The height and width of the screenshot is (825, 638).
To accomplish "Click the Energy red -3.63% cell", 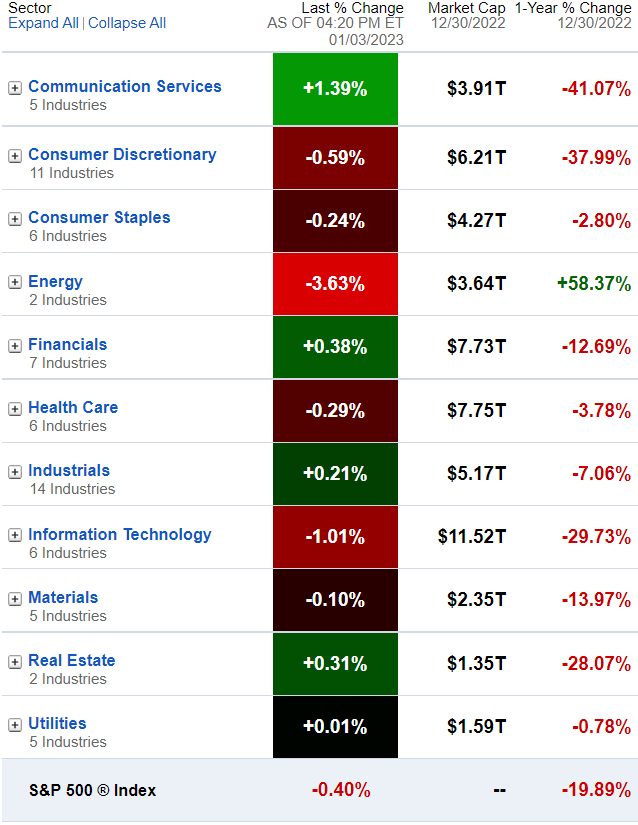I will click(335, 284).
